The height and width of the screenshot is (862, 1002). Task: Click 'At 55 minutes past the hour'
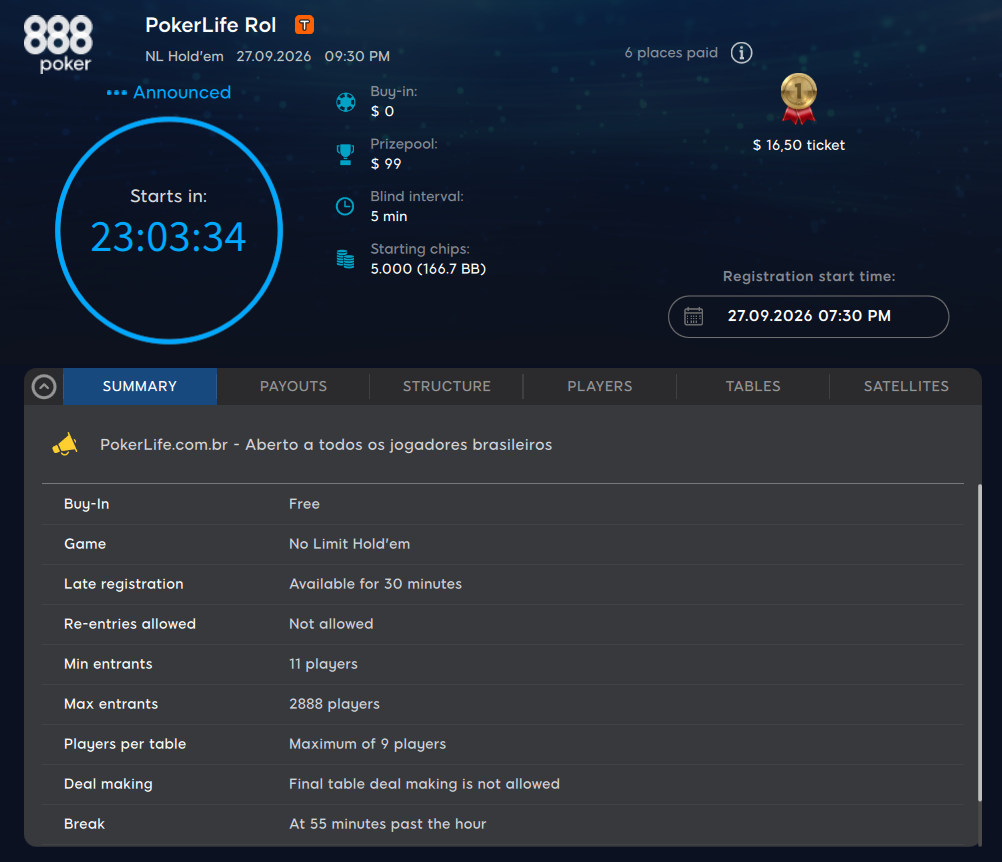coord(387,824)
